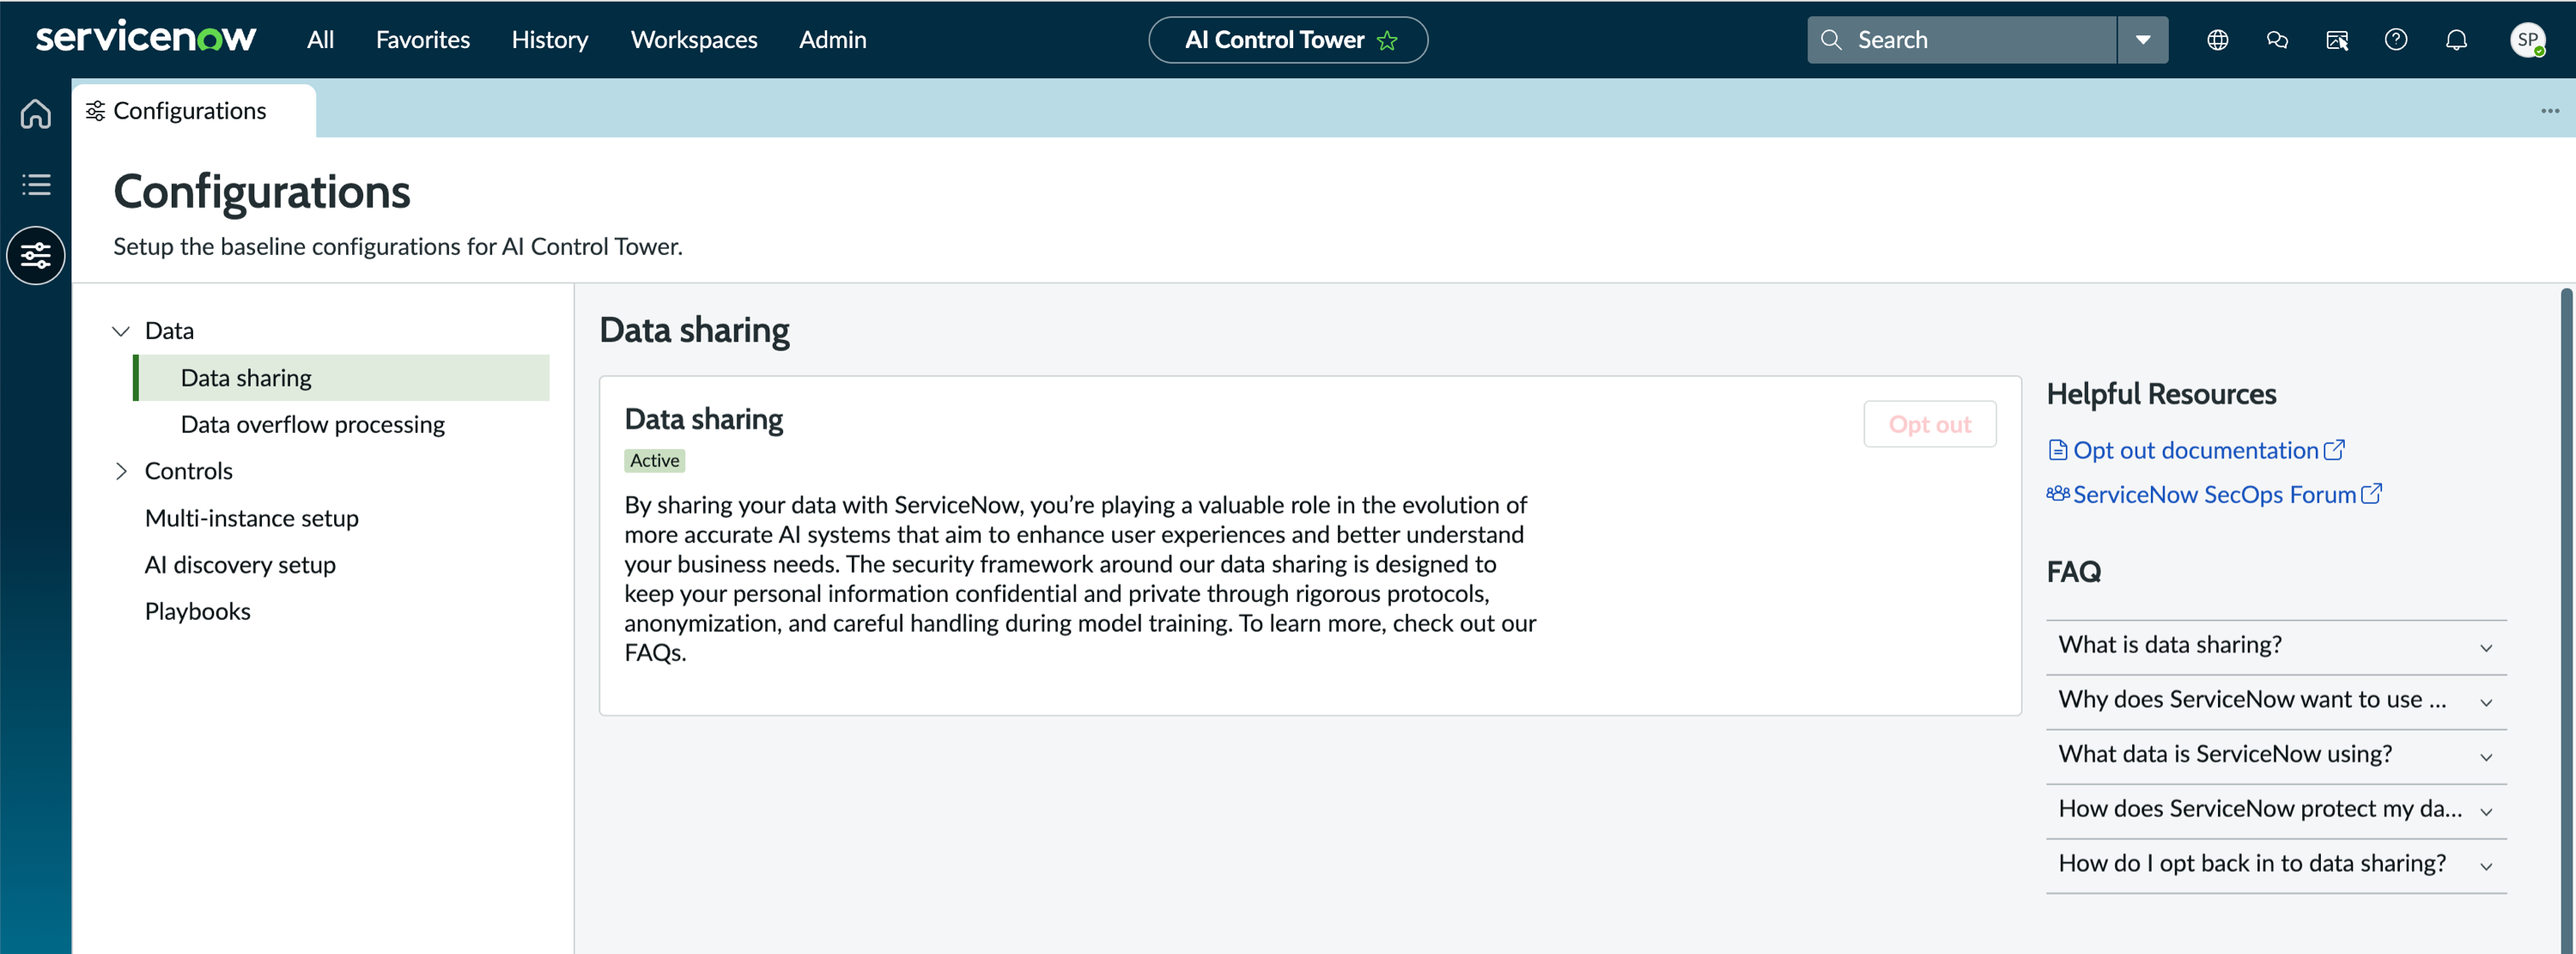
Task: Select Data overflow processing item
Action: (x=312, y=424)
